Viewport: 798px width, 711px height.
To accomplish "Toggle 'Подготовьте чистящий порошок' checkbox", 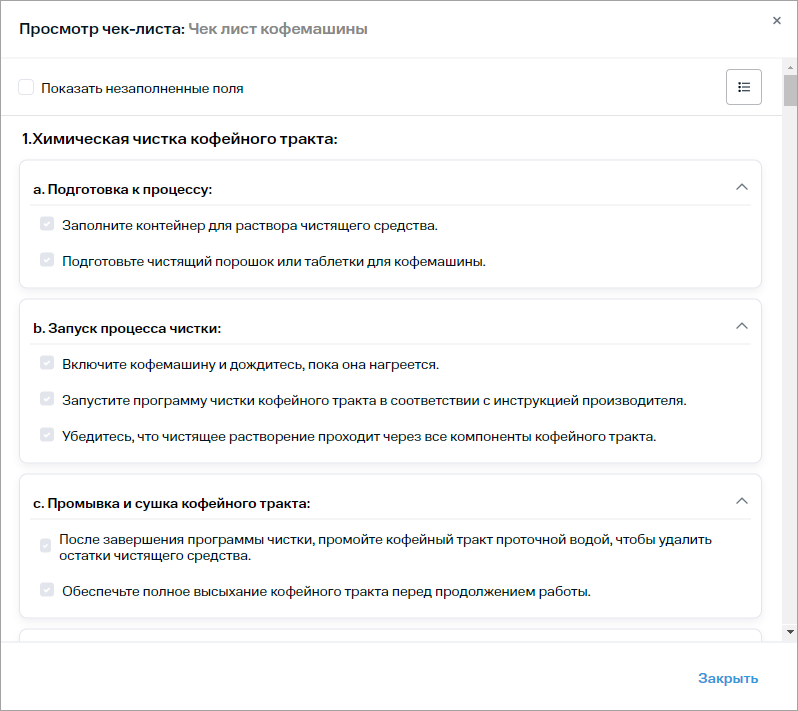I will click(46, 261).
